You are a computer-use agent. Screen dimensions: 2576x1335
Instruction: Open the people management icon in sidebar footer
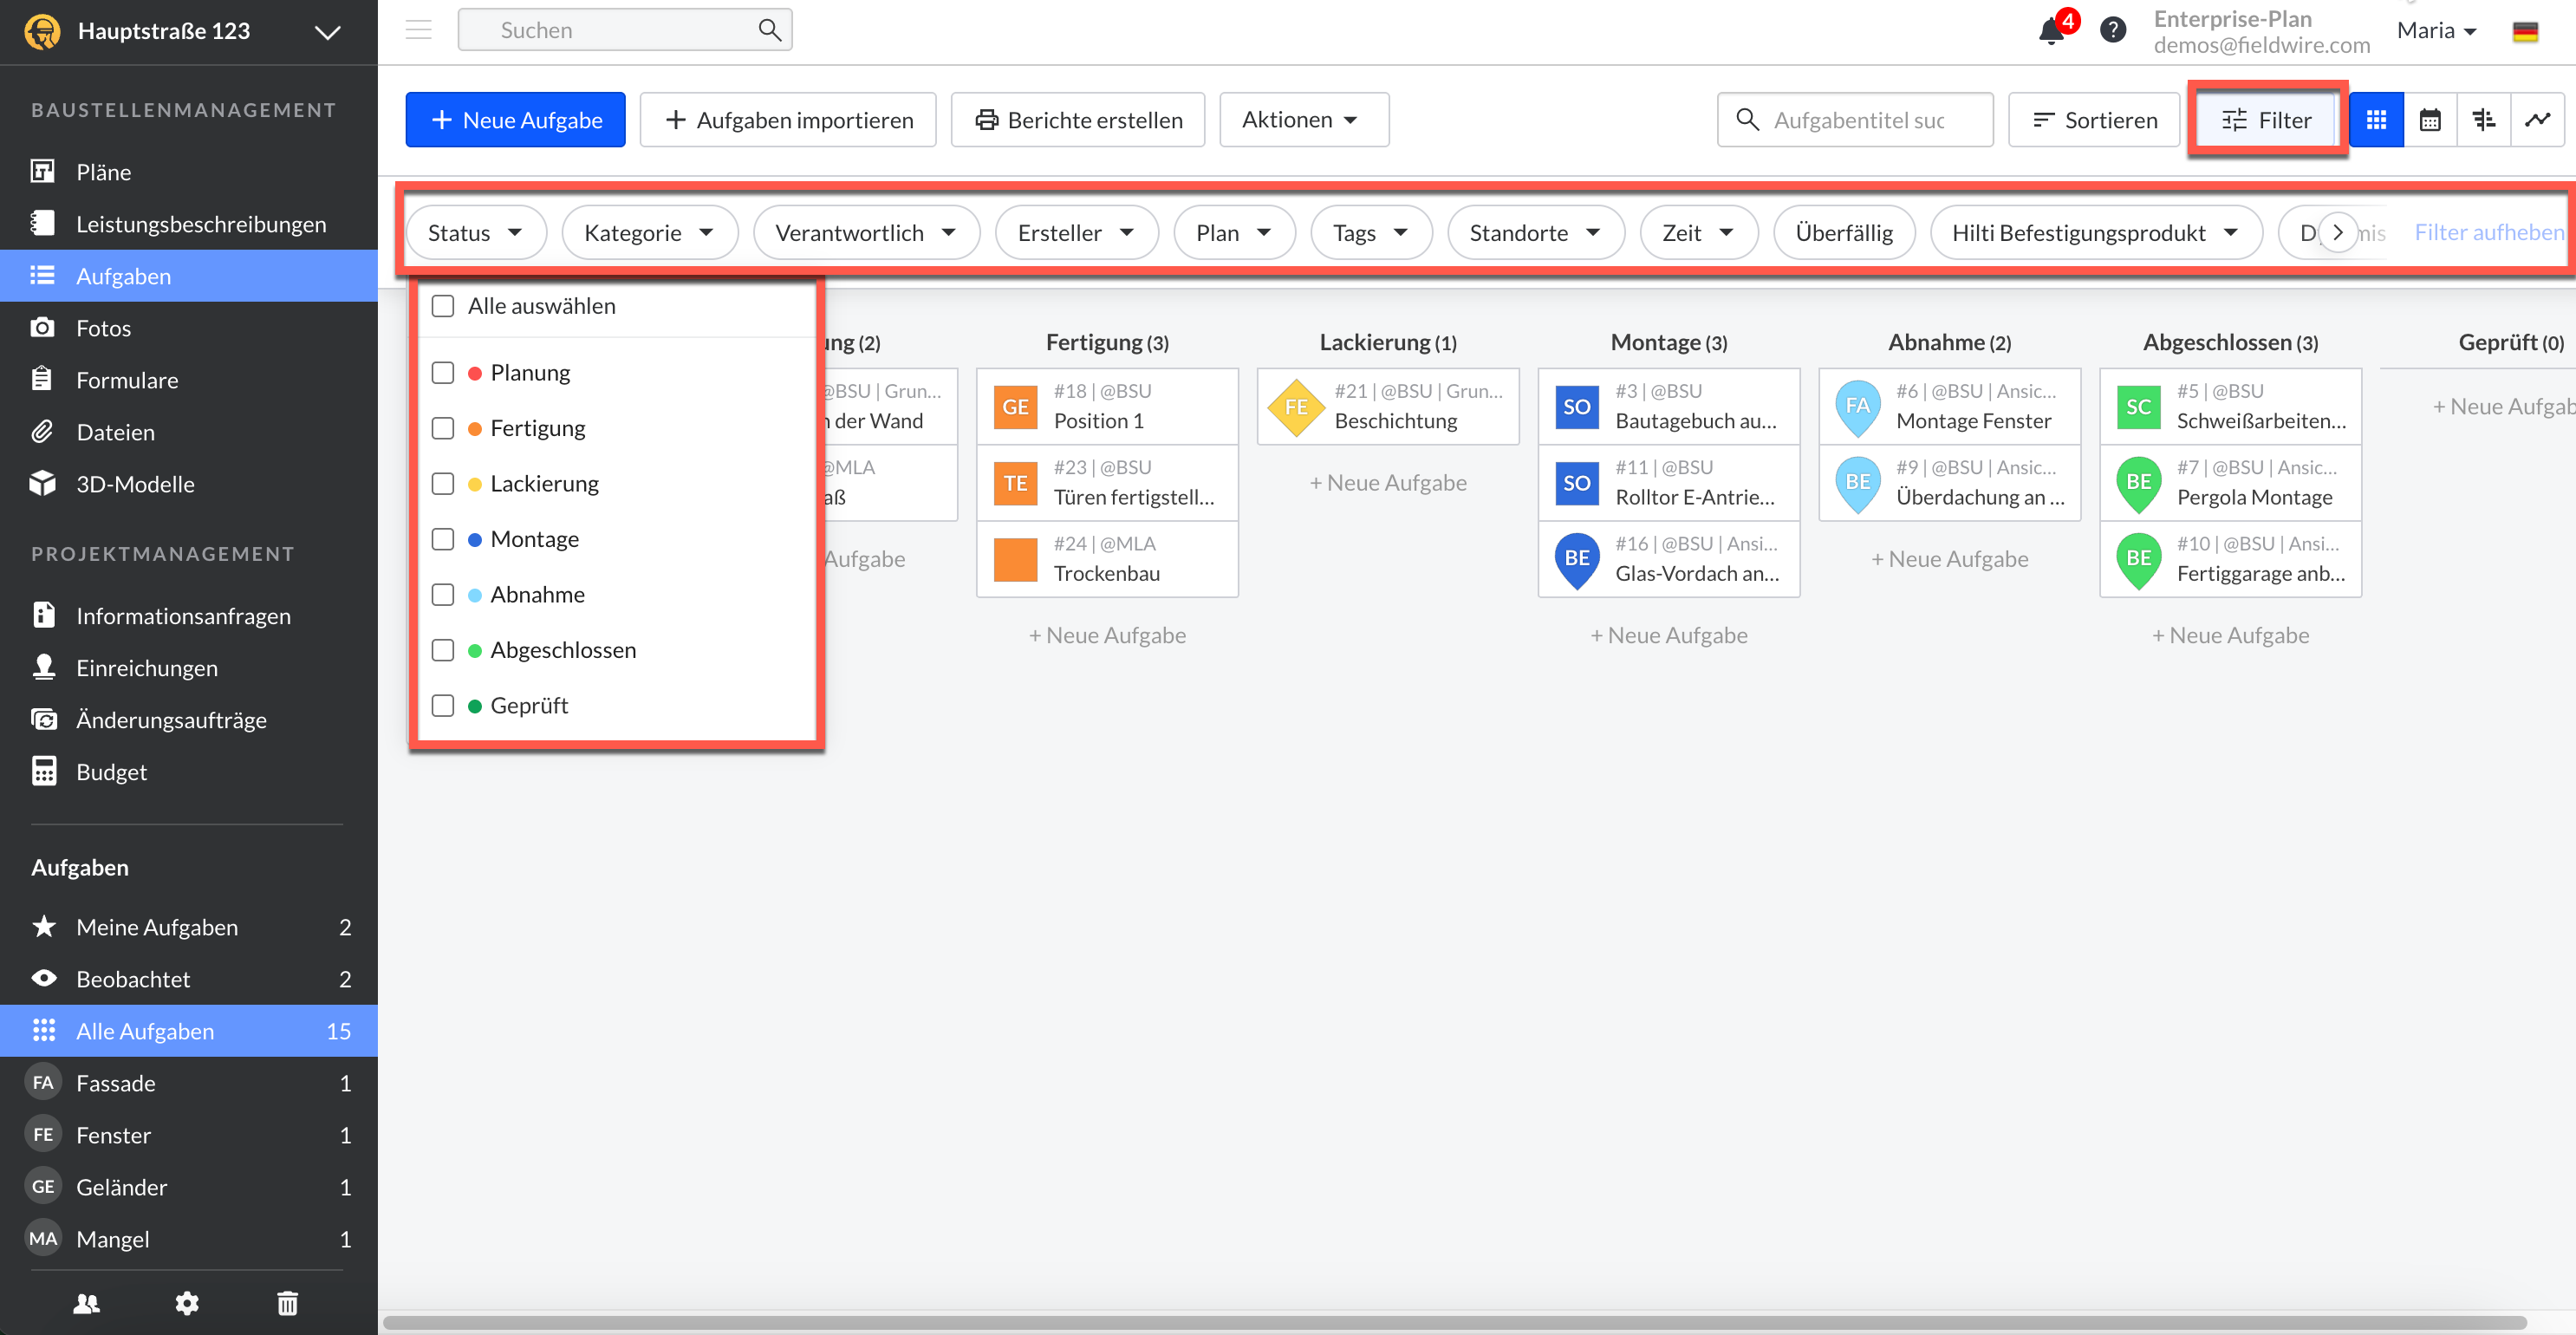coord(87,1303)
